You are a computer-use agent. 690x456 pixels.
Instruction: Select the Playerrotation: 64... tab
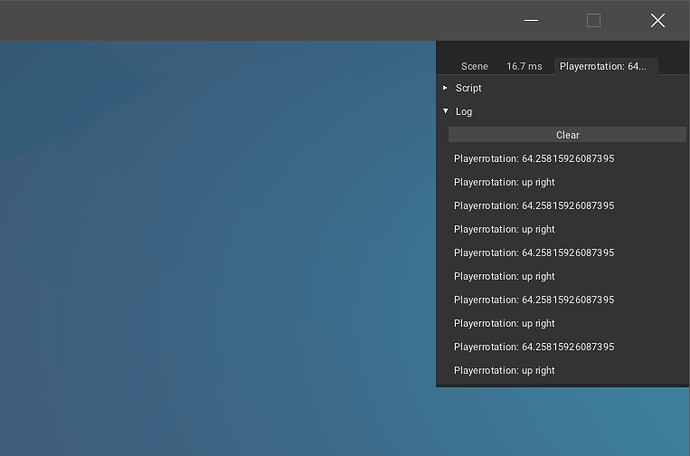[x=606, y=66]
